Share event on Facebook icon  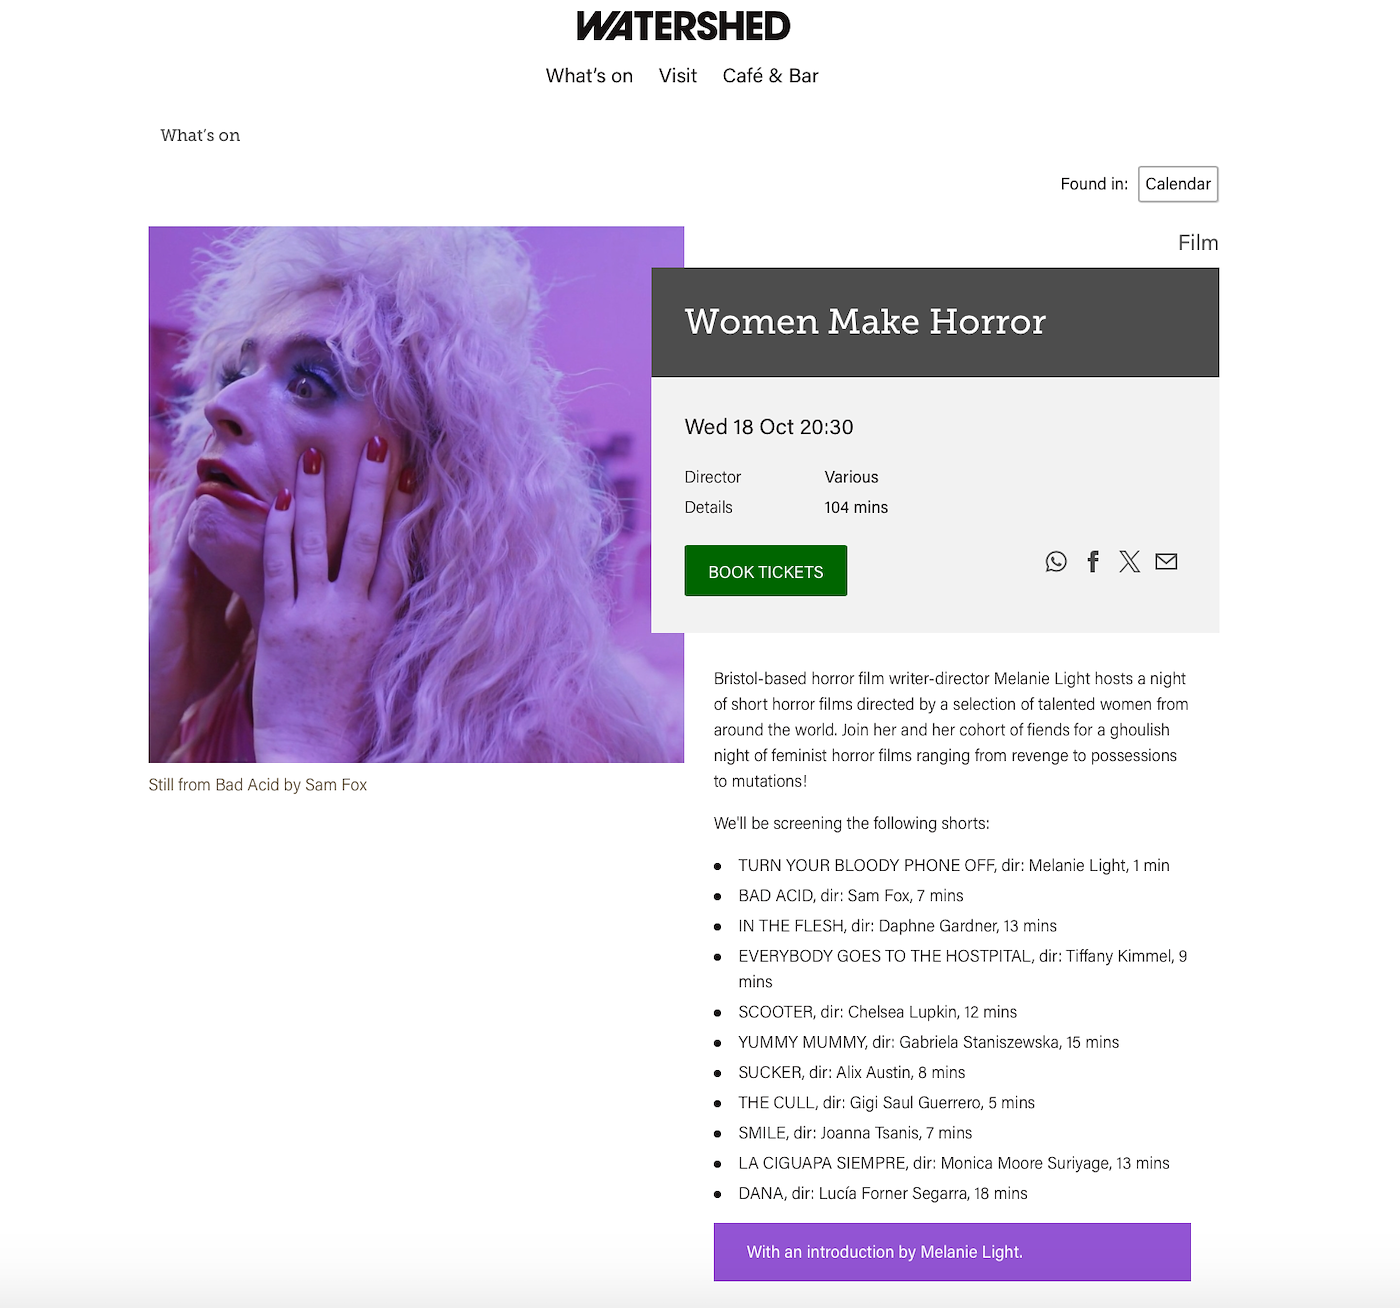[1093, 562]
